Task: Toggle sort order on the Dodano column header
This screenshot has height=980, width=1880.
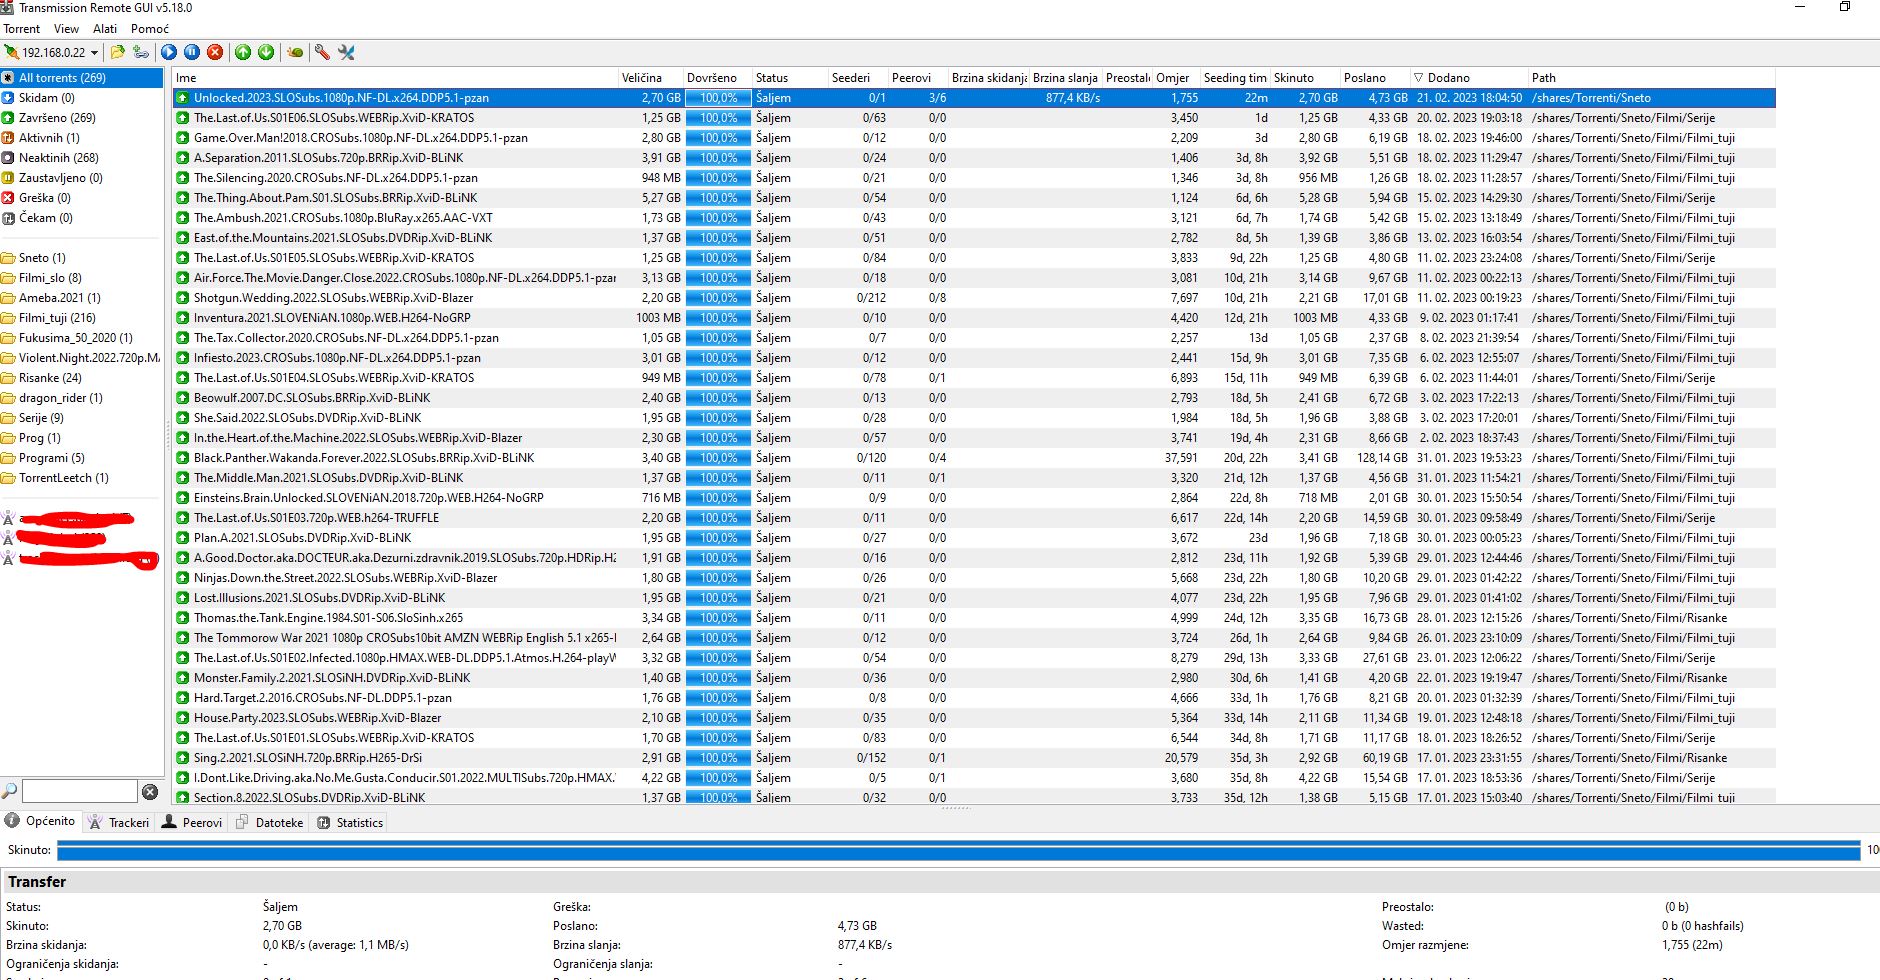Action: [x=1468, y=78]
